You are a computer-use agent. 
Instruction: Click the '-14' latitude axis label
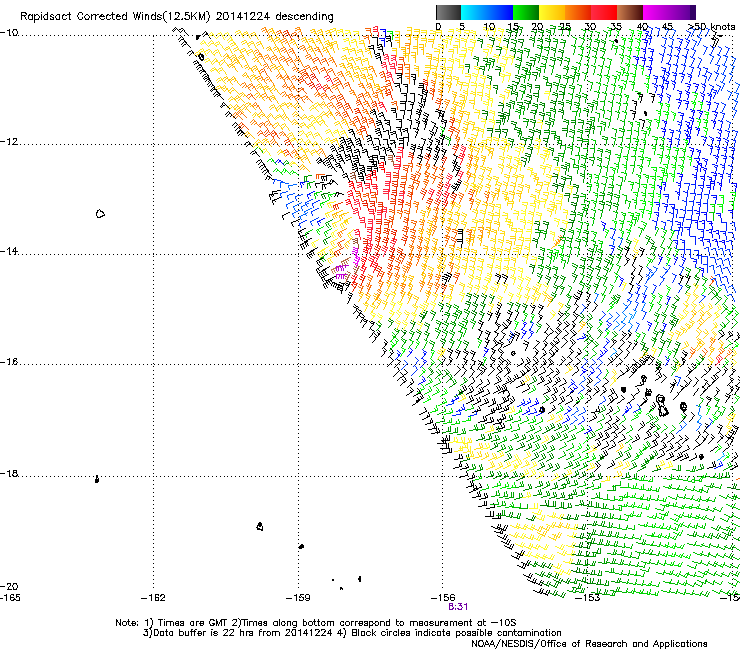point(9,251)
